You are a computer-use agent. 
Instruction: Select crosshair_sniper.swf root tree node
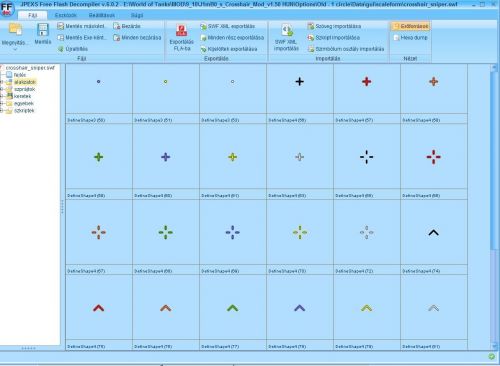(x=29, y=68)
